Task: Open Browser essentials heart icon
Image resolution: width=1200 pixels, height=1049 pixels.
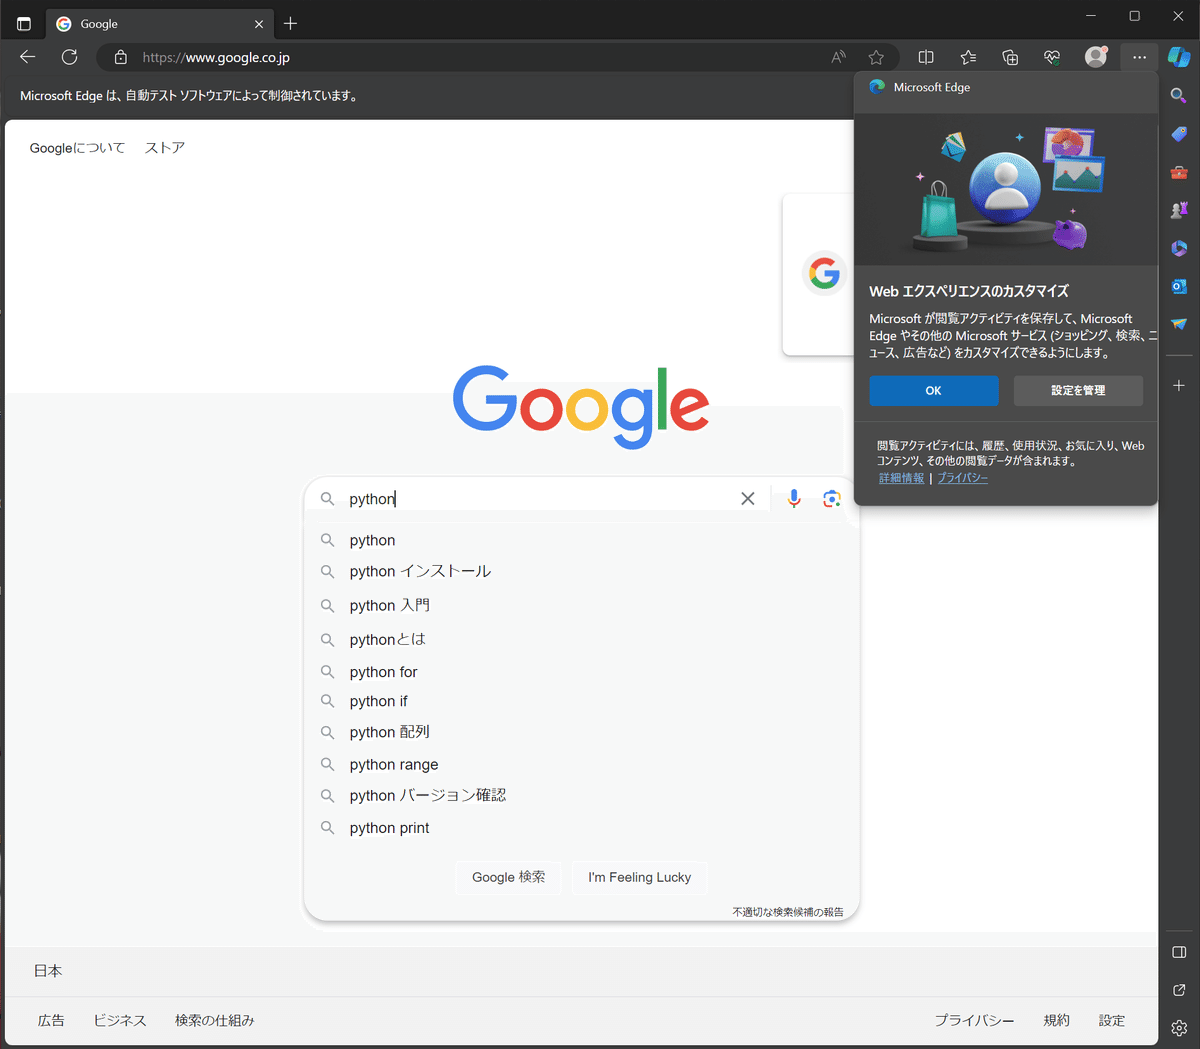Action: pyautogui.click(x=1052, y=57)
